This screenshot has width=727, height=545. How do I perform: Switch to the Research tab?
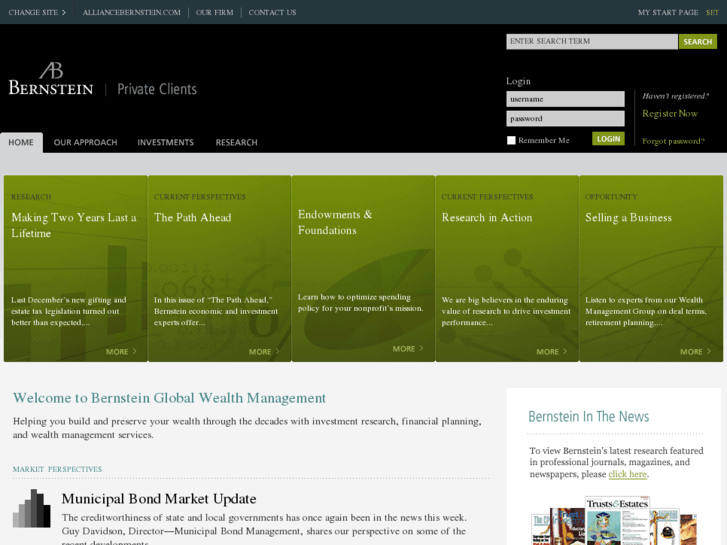(236, 142)
